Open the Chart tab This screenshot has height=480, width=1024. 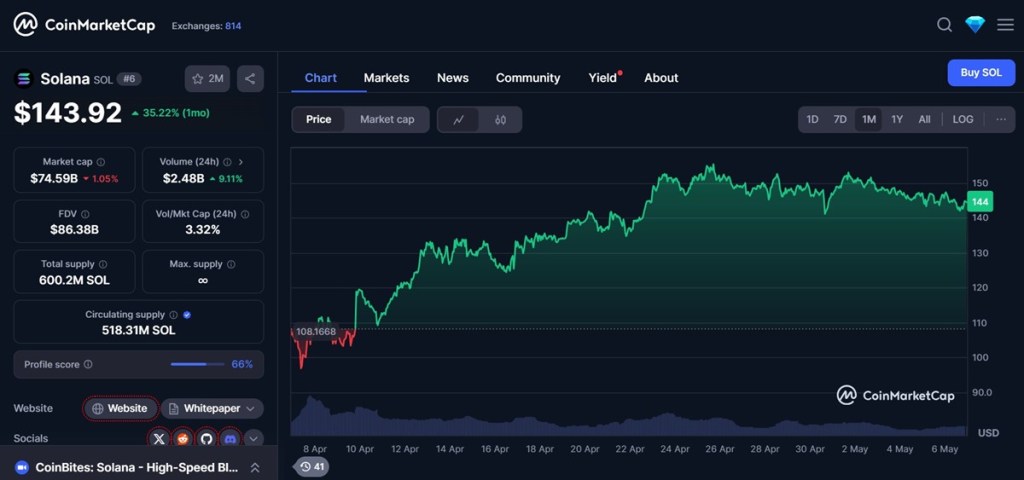click(321, 78)
